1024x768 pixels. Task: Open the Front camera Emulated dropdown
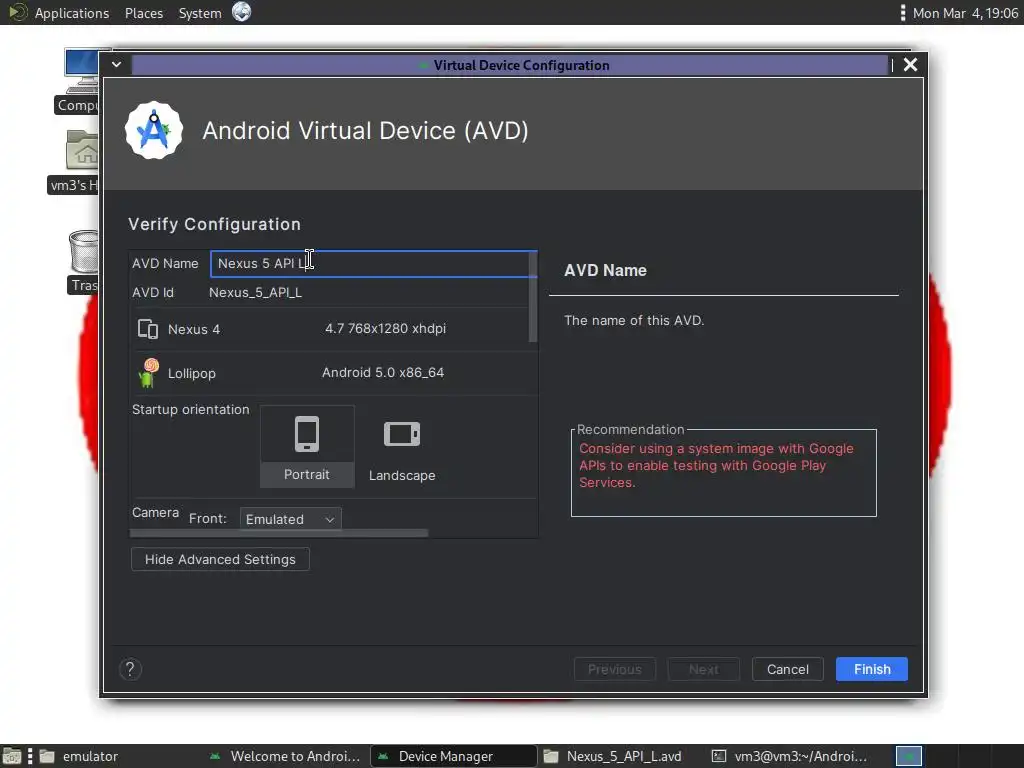291,519
